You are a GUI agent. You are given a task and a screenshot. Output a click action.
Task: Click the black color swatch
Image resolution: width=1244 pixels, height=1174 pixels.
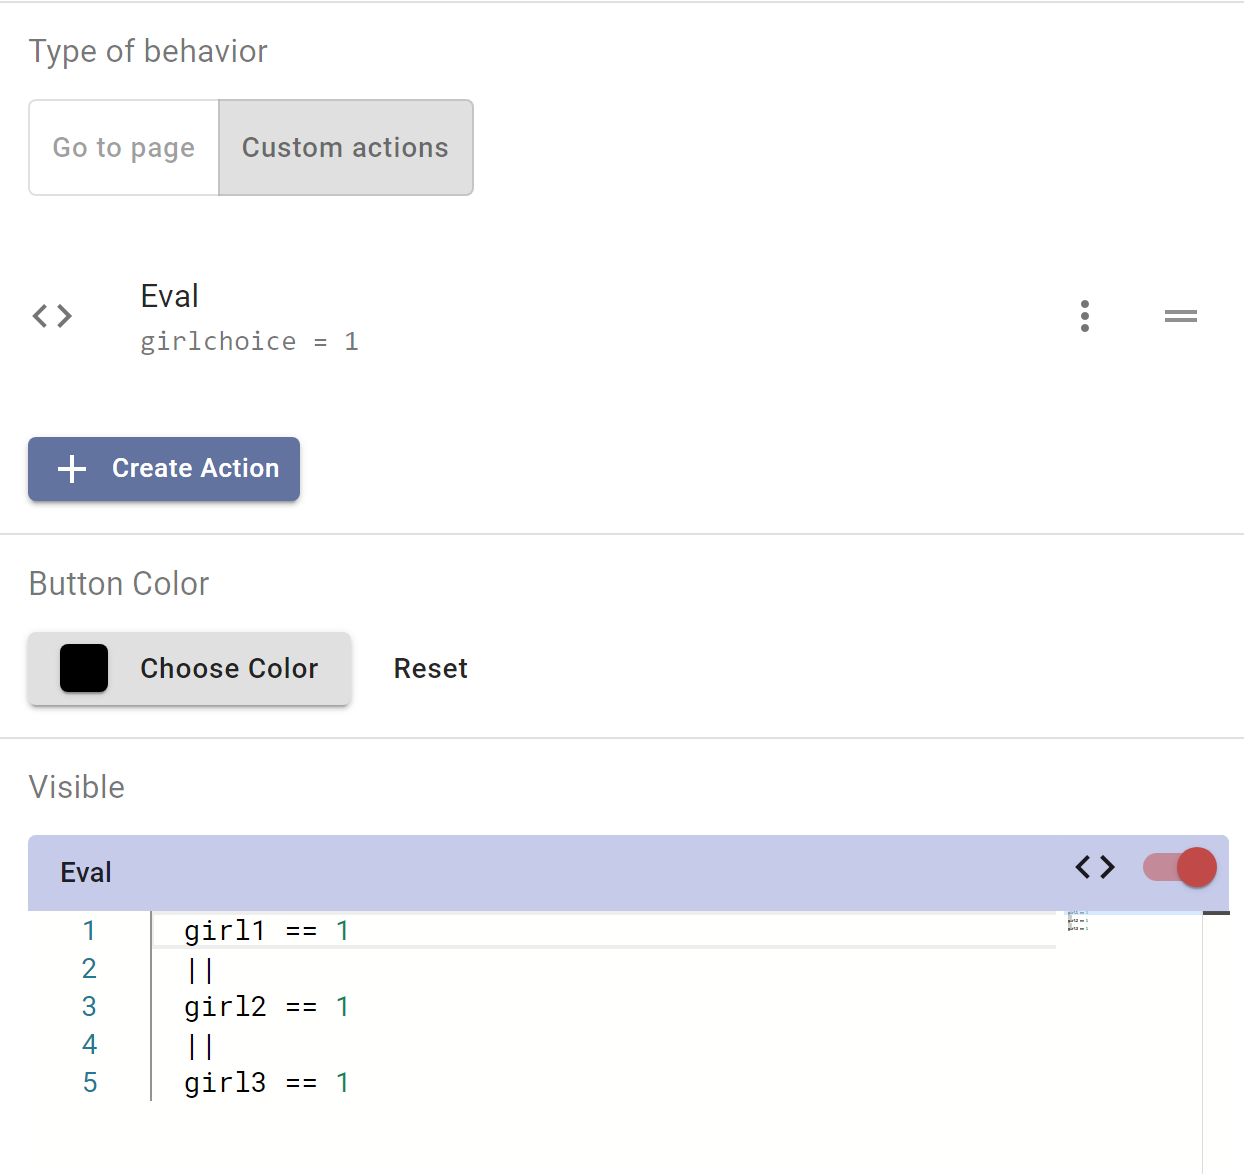84,668
